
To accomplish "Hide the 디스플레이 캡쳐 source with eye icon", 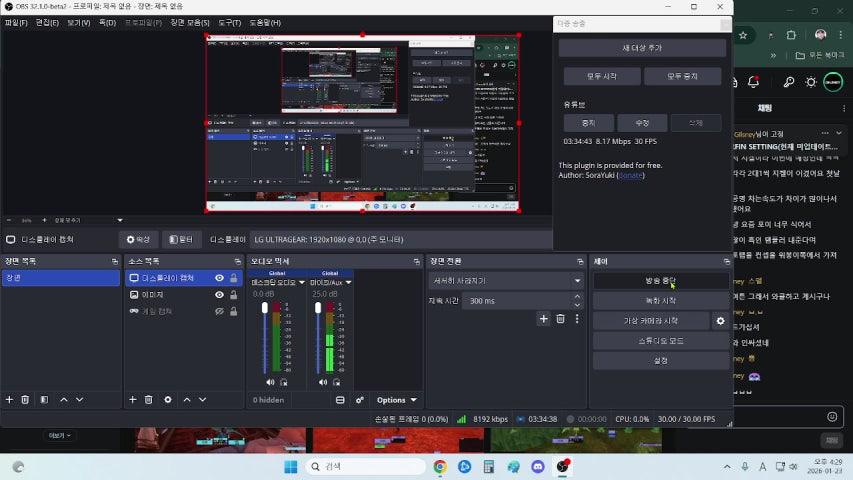I will point(219,279).
